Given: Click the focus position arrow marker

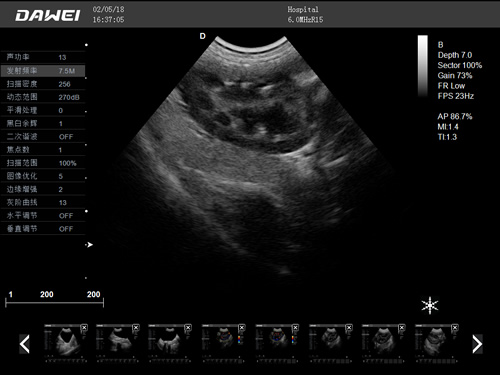Looking at the screenshot, I should point(89,245).
